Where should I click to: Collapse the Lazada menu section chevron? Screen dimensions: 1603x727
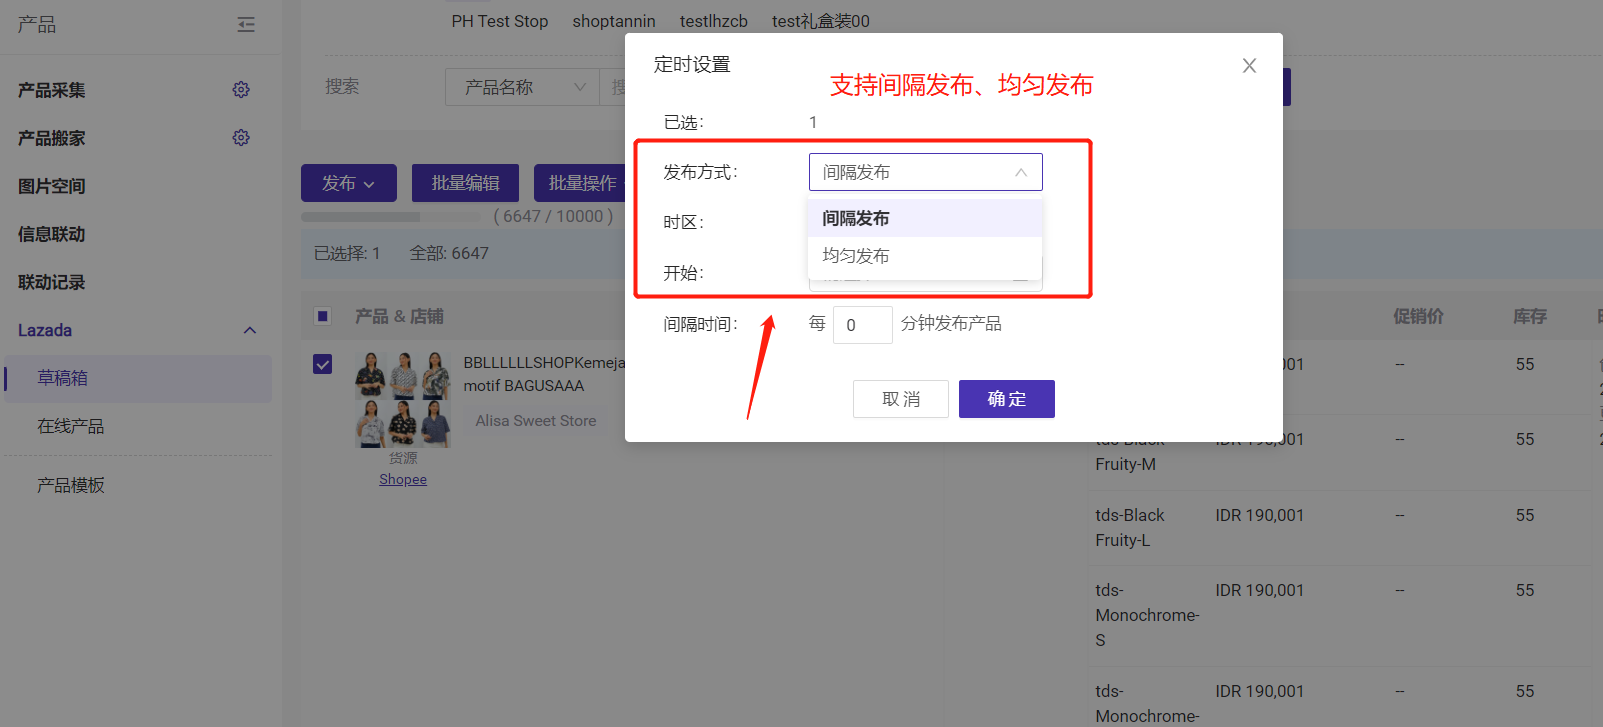point(250,330)
